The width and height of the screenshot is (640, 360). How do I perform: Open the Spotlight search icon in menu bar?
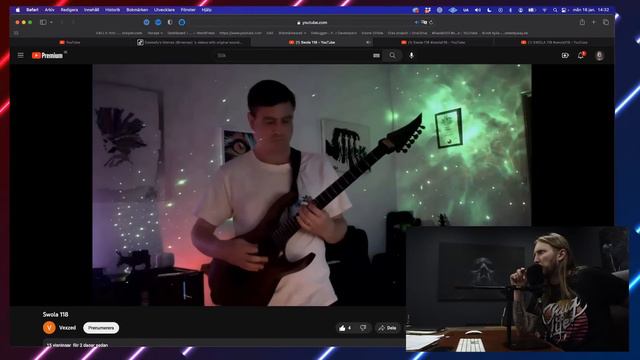pos(555,10)
